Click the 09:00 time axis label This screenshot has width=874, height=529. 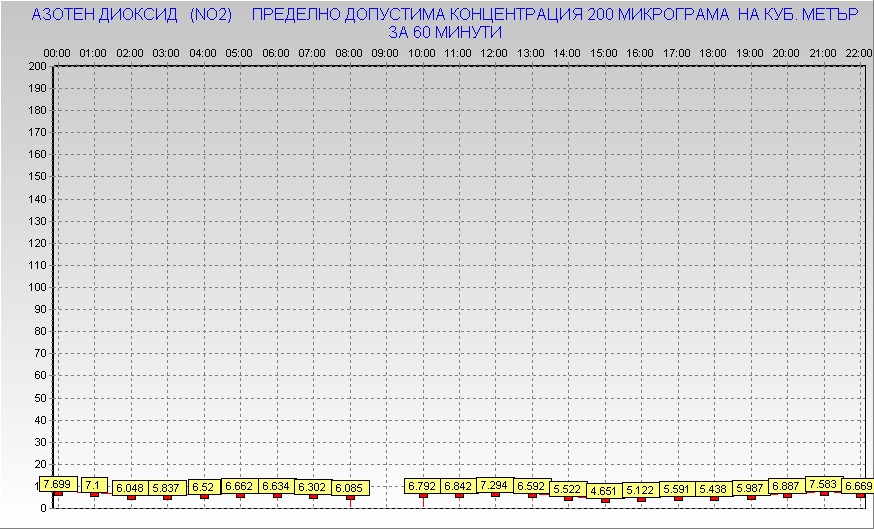[x=385, y=52]
